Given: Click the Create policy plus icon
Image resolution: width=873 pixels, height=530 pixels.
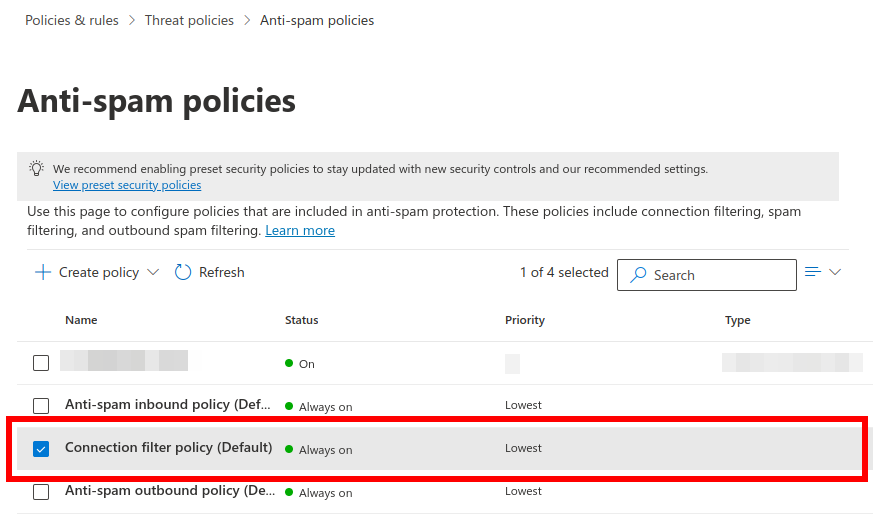Looking at the screenshot, I should pyautogui.click(x=43, y=272).
